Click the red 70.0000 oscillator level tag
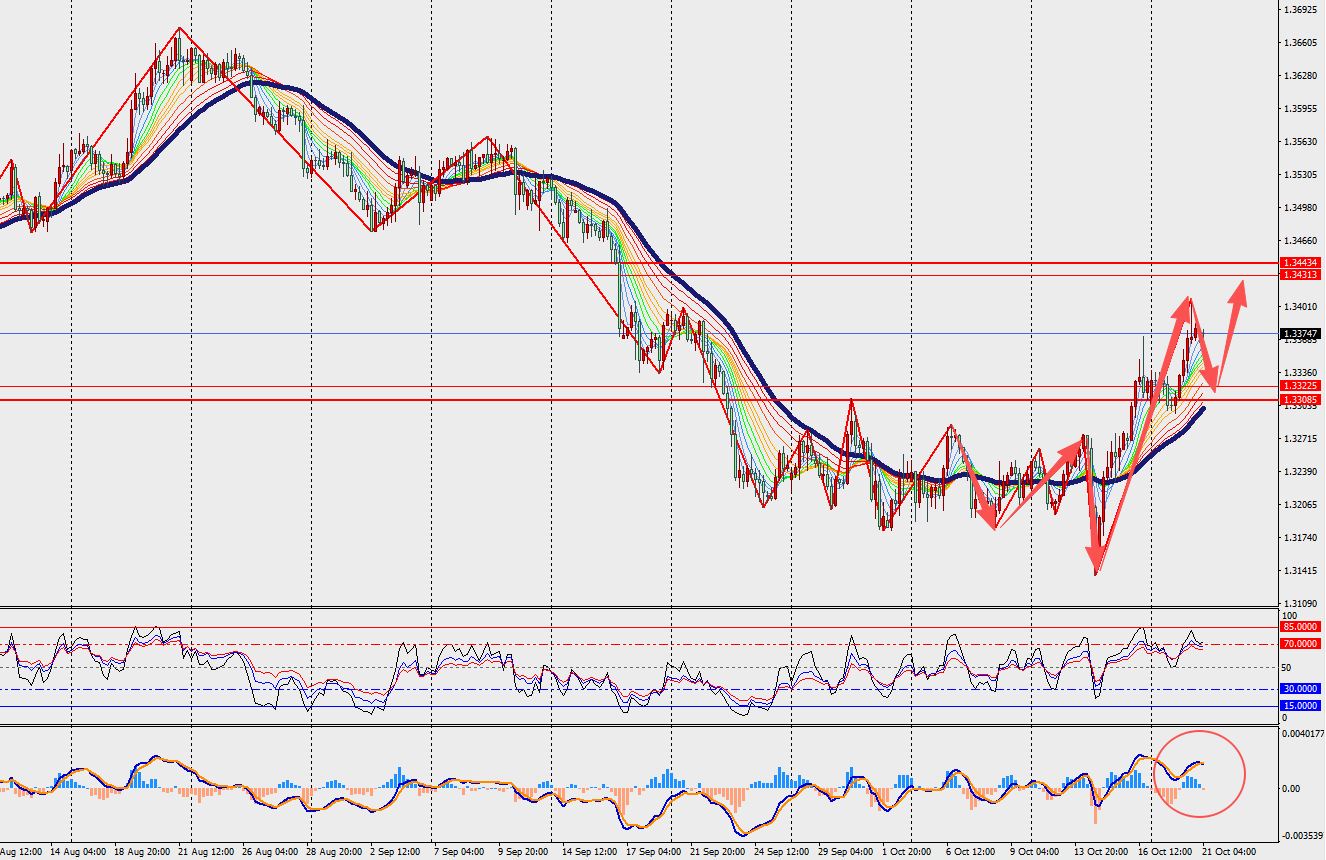The image size is (1326, 860). pos(1301,644)
